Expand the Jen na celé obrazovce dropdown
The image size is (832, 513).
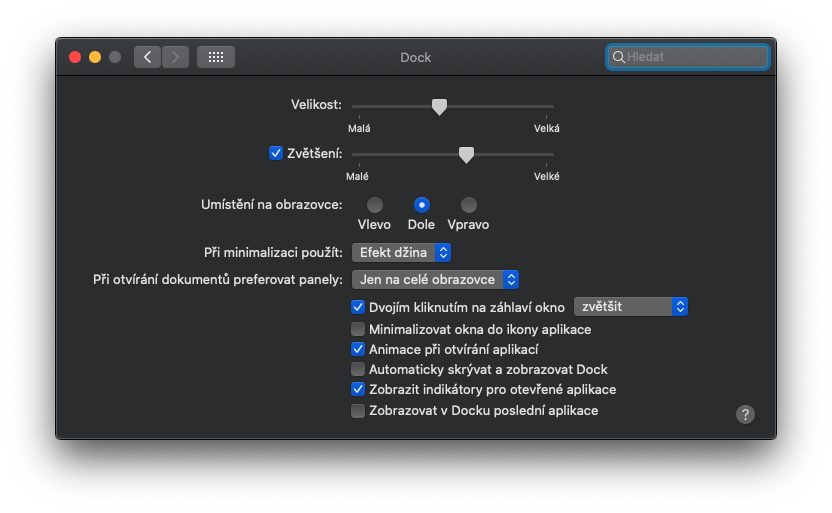click(x=436, y=279)
